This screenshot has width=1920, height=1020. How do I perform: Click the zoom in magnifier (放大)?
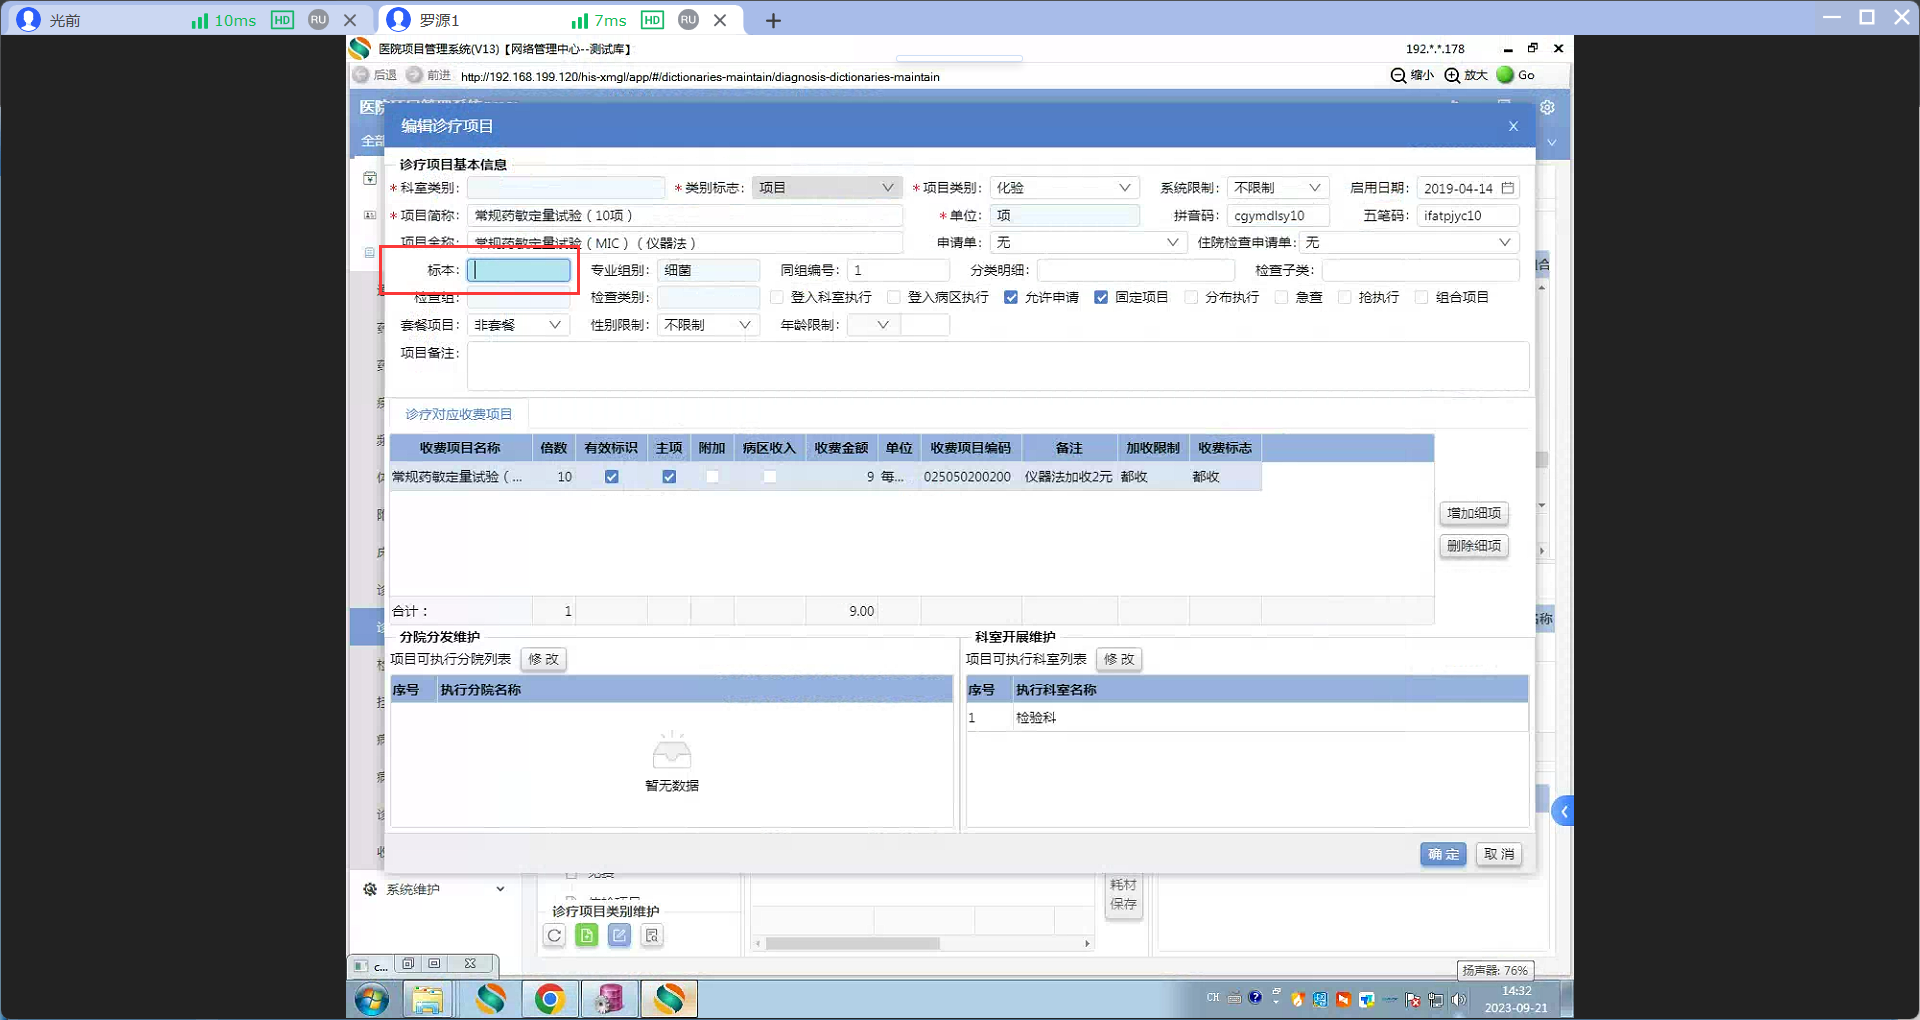pos(1452,75)
